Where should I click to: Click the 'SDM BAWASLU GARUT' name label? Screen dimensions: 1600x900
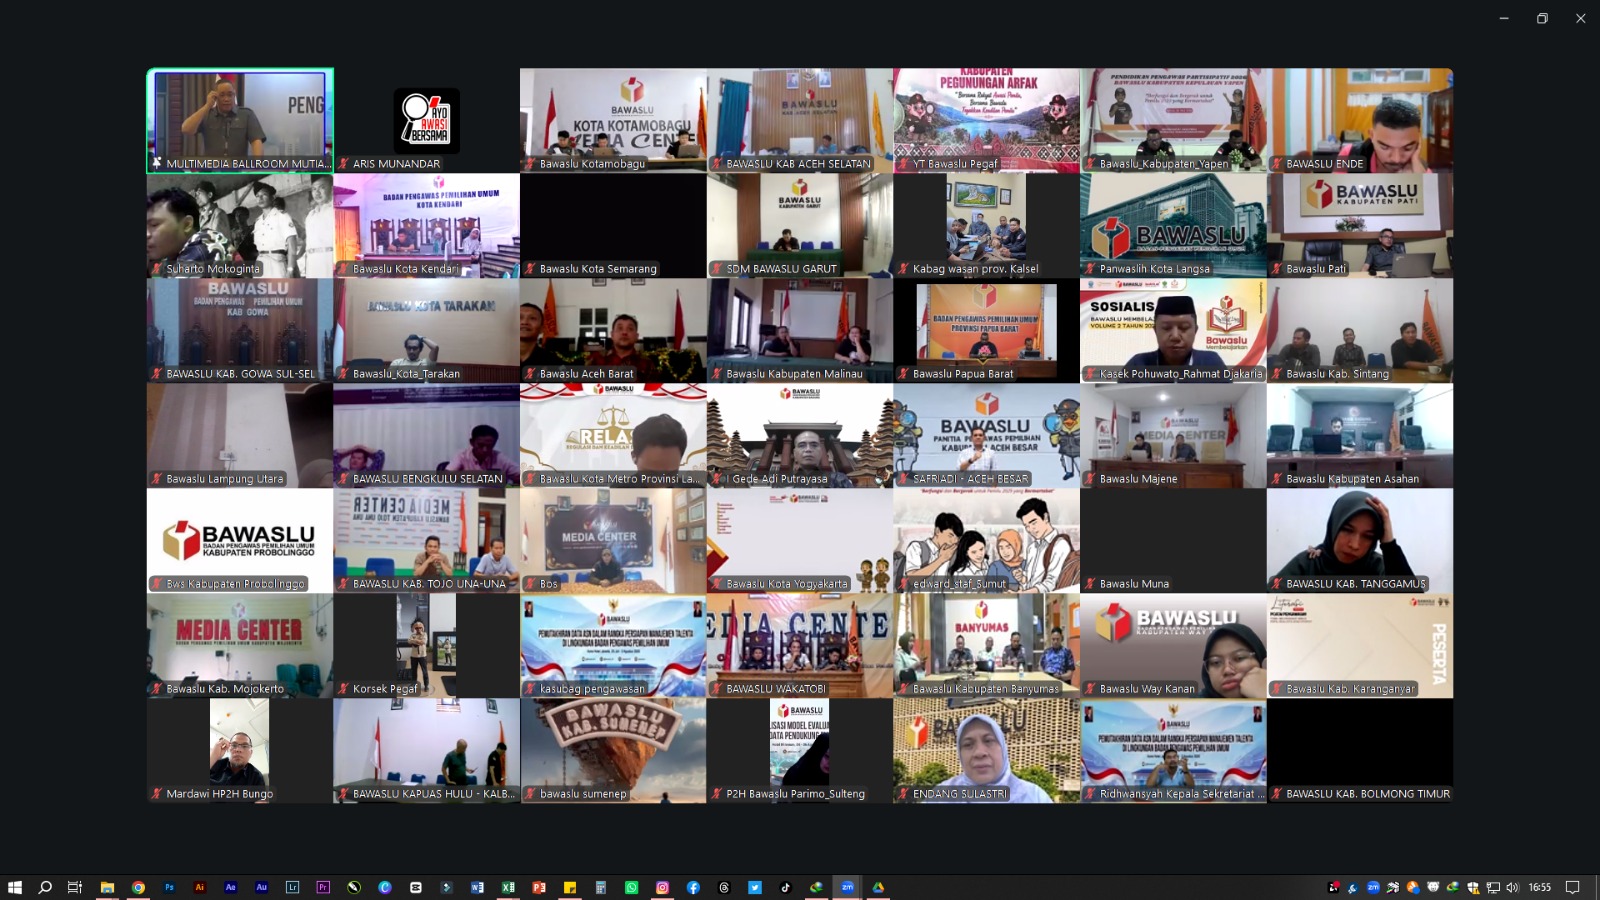pyautogui.click(x=782, y=269)
